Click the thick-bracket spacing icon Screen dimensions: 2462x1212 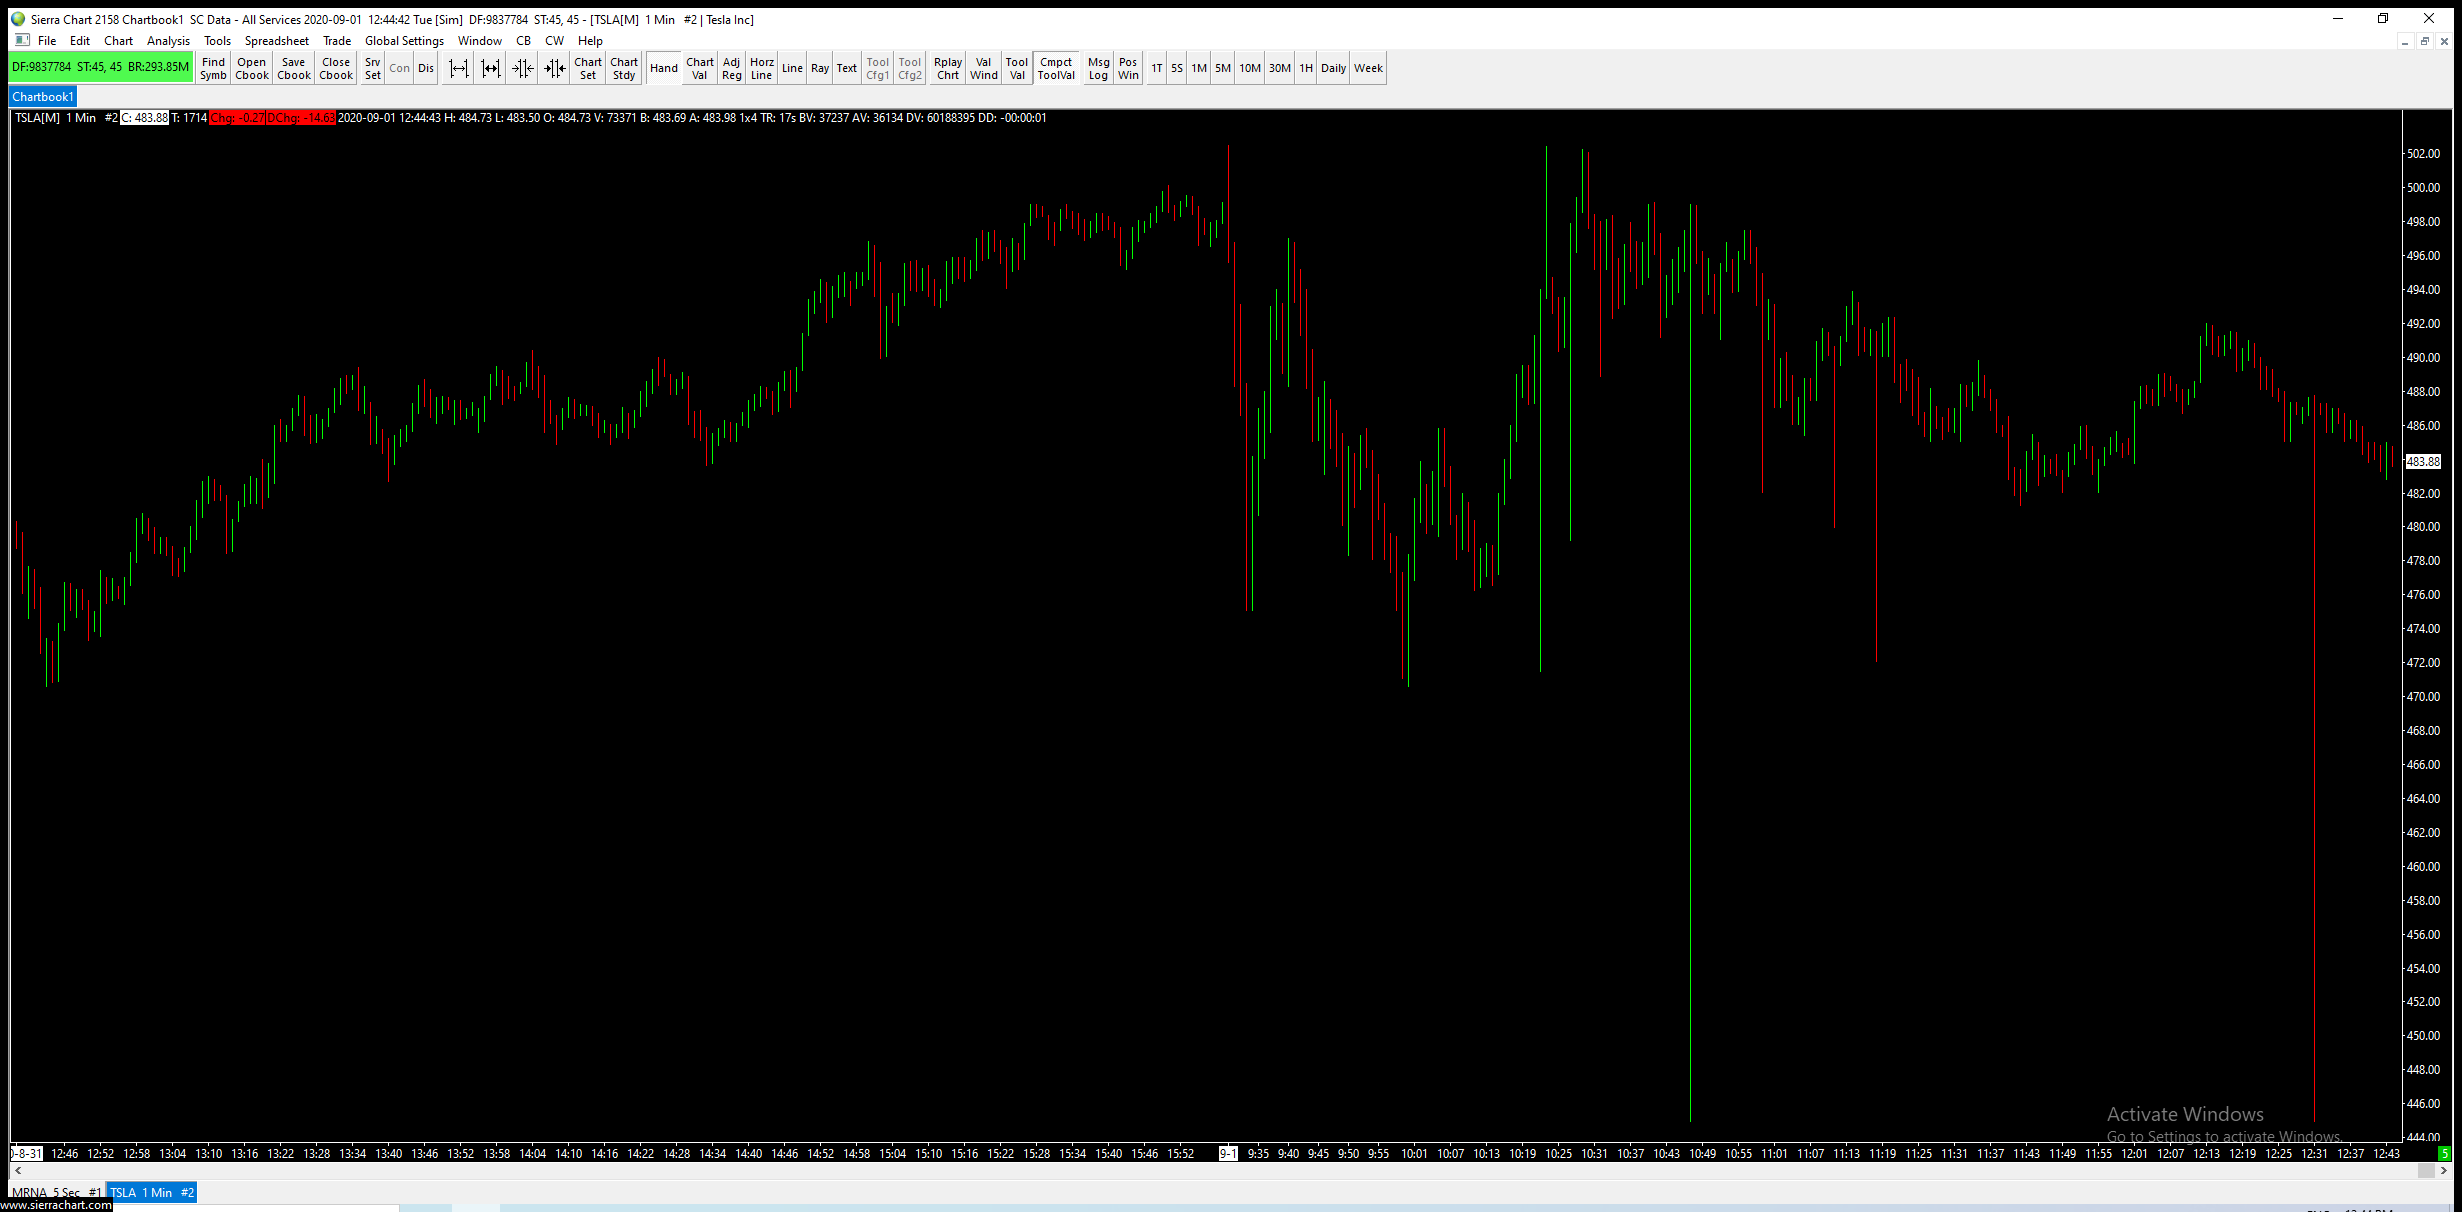490,68
